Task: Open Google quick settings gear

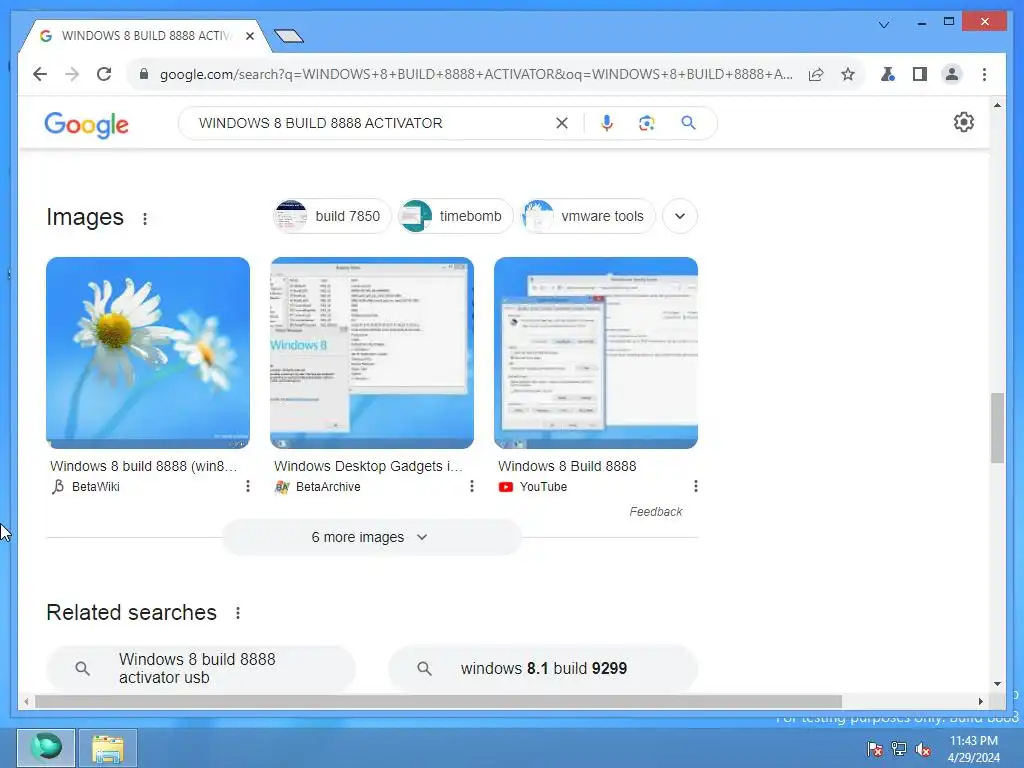Action: click(x=963, y=122)
